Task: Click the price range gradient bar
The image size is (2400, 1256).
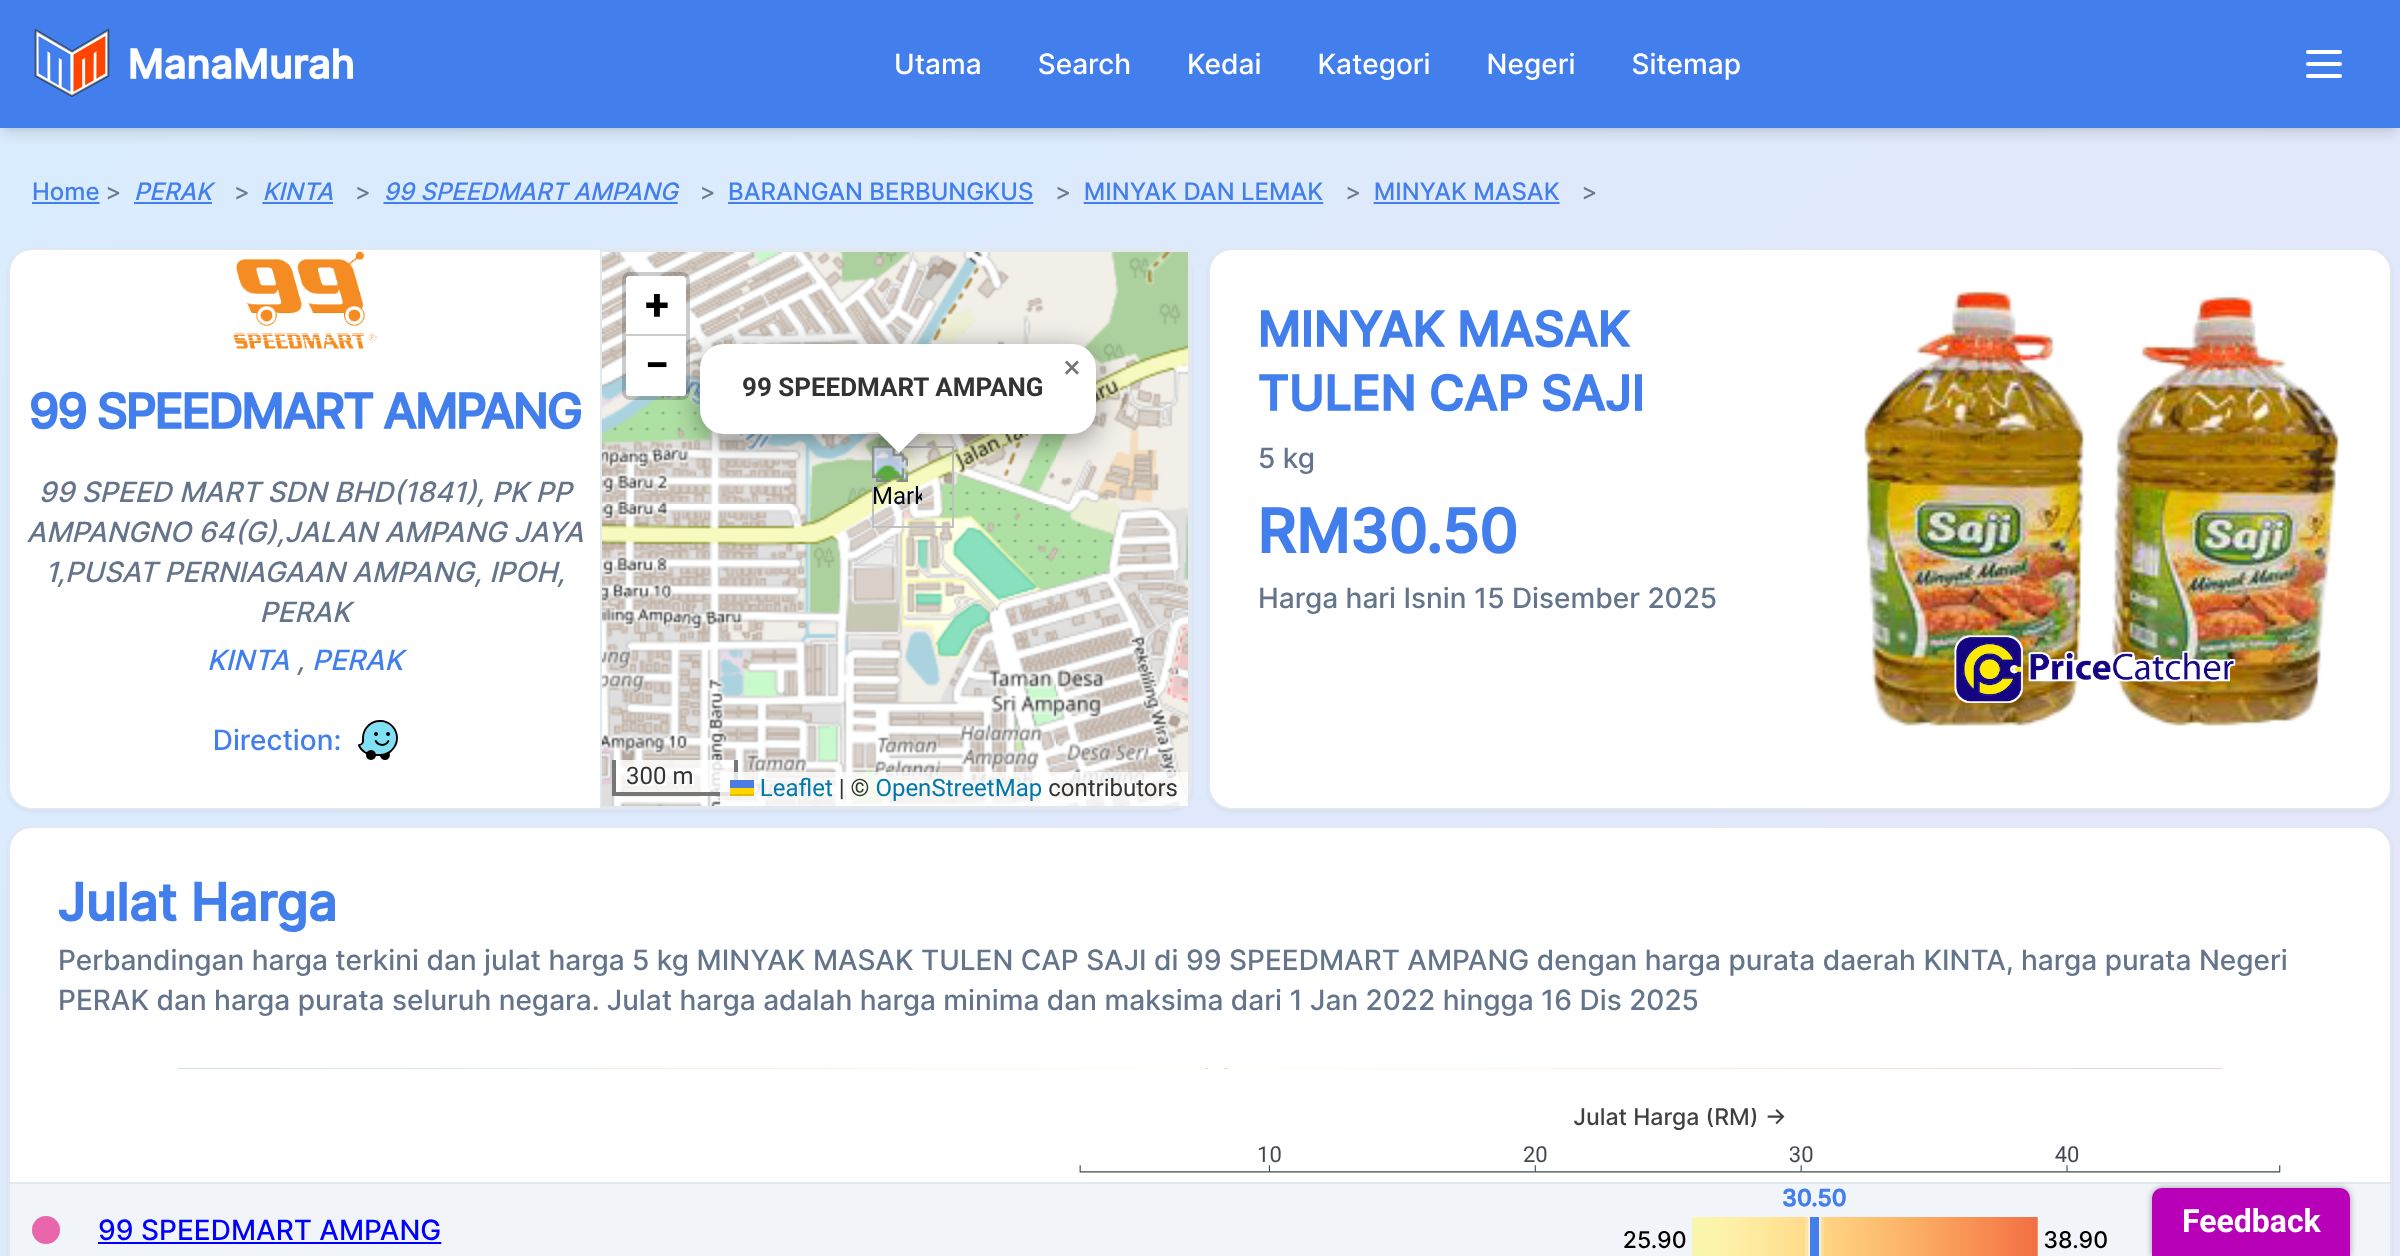Action: (x=1900, y=1236)
